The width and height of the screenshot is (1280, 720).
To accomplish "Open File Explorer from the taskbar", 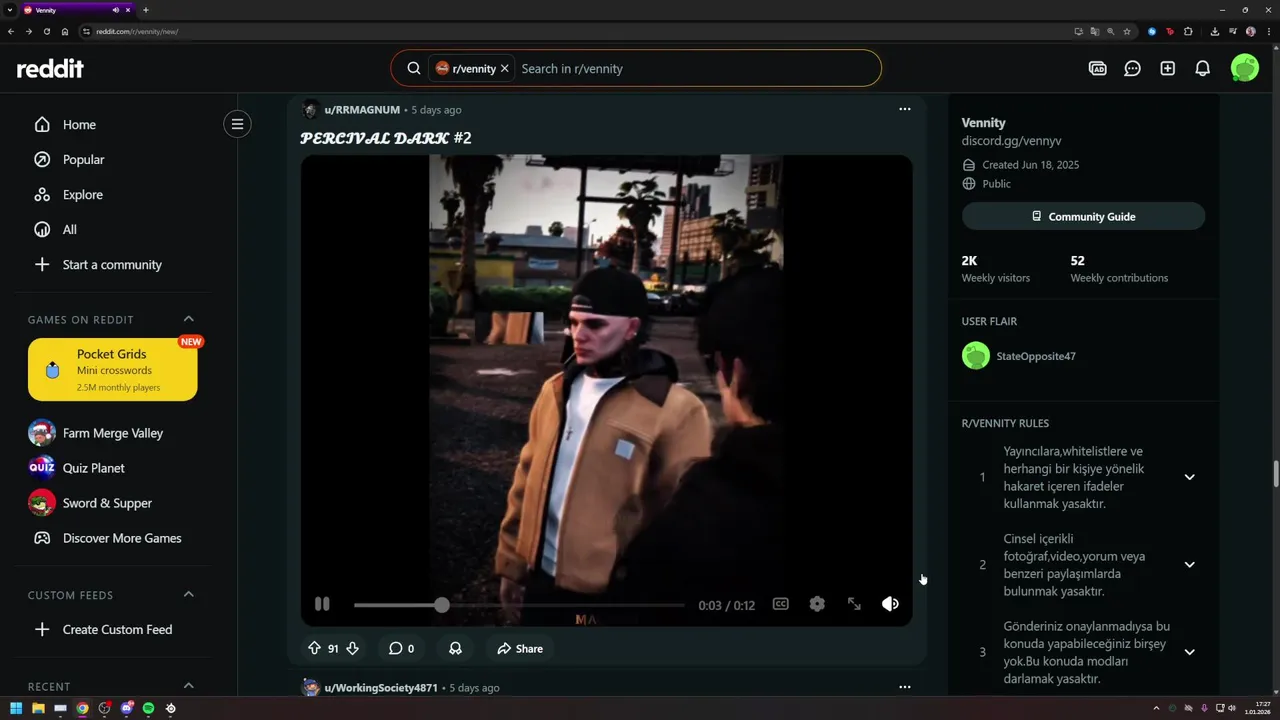I will pos(38,708).
